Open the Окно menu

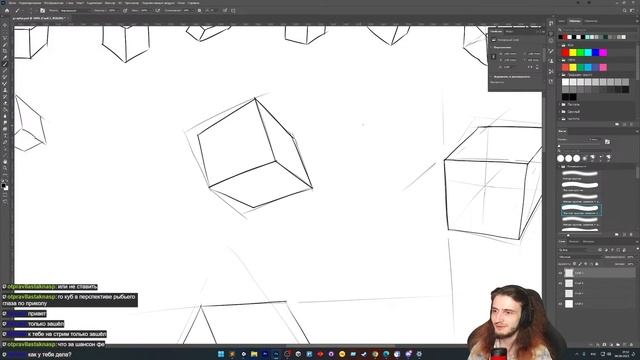[x=181, y=2]
